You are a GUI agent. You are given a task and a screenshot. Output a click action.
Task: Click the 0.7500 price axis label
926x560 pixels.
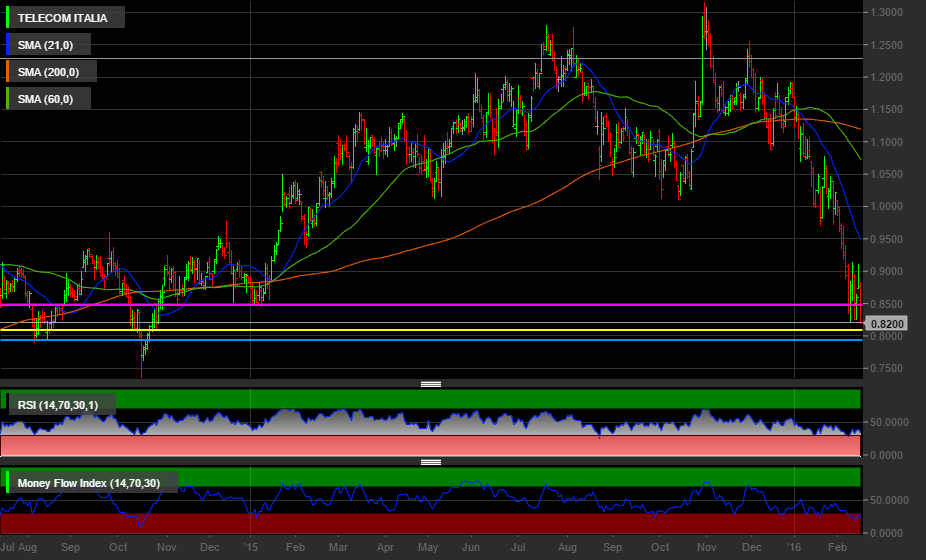point(886,369)
